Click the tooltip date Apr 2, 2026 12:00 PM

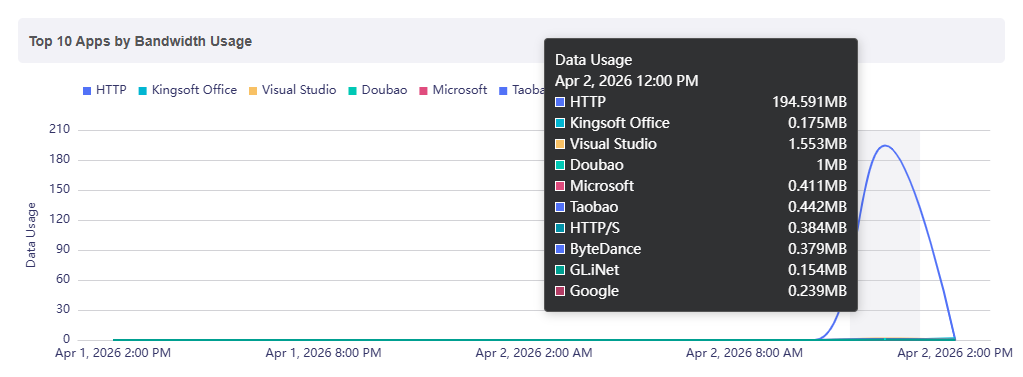pyautogui.click(x=627, y=81)
